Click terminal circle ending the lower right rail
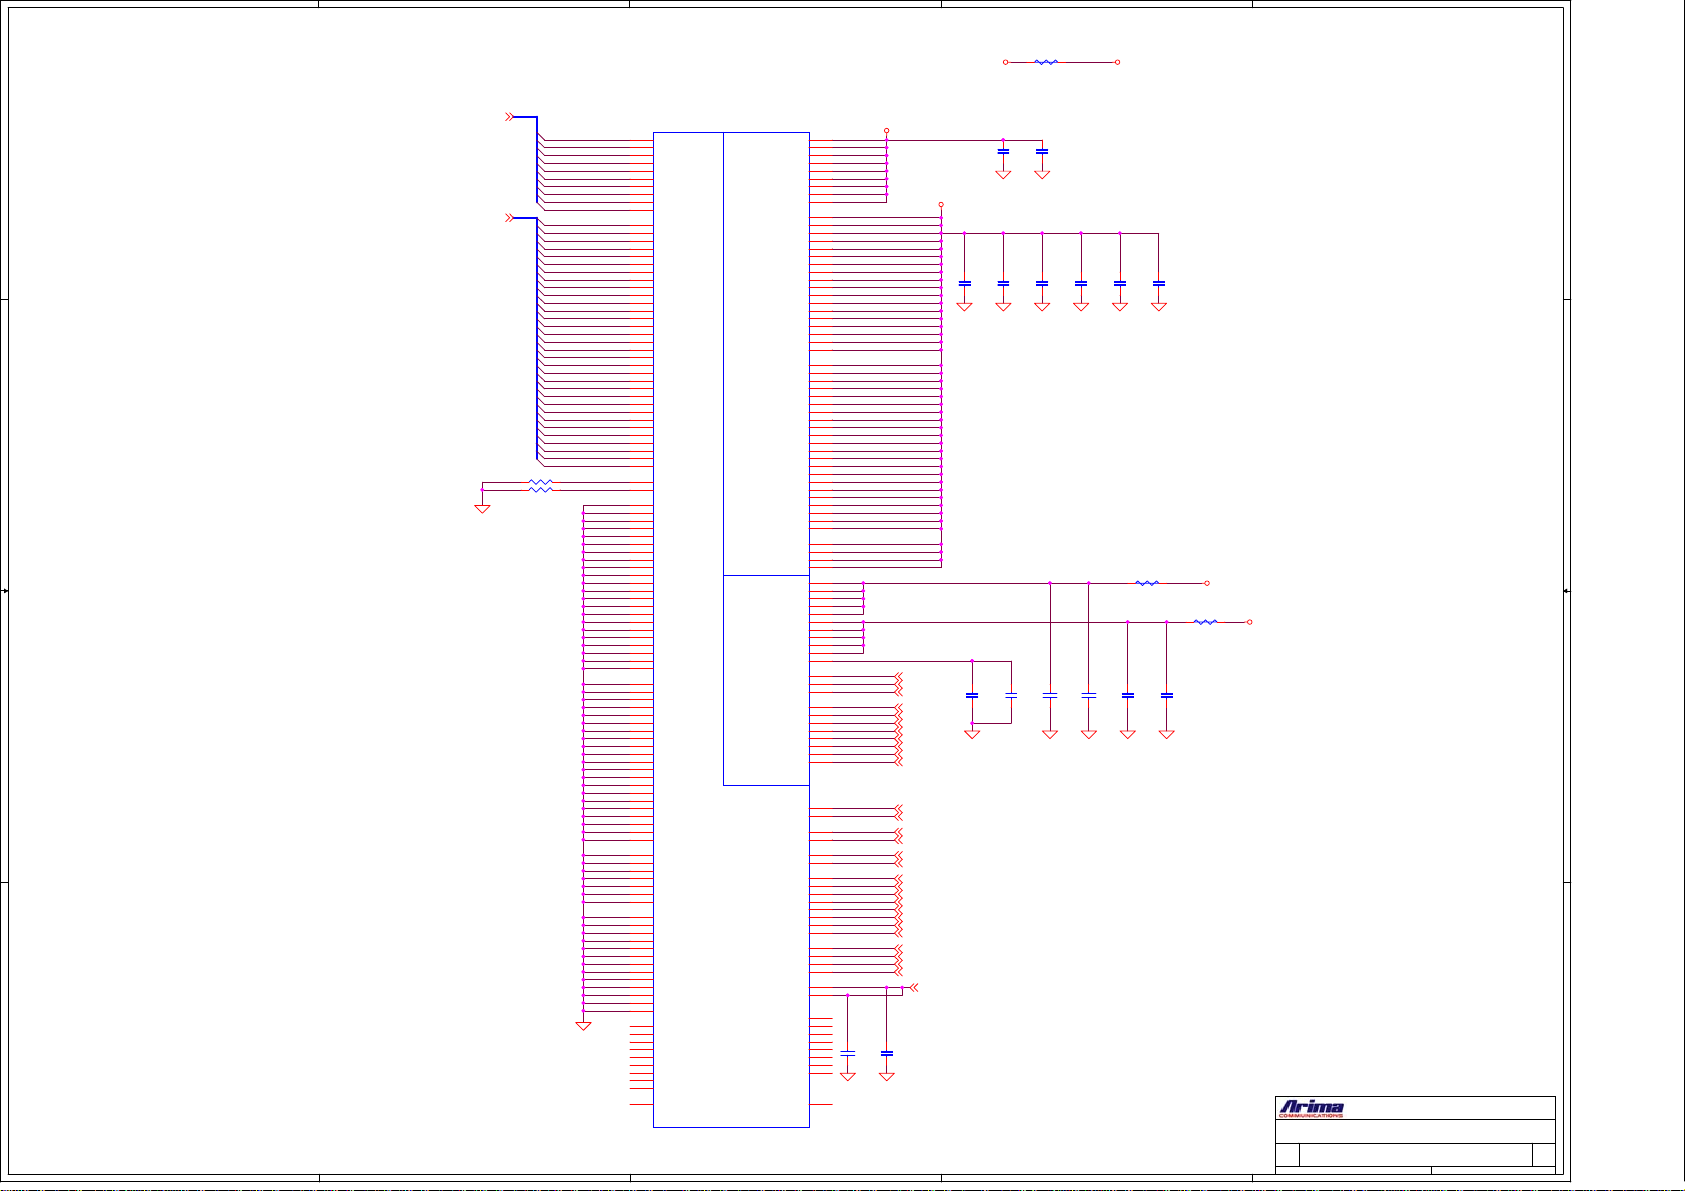The height and width of the screenshot is (1191, 1685). [1249, 622]
